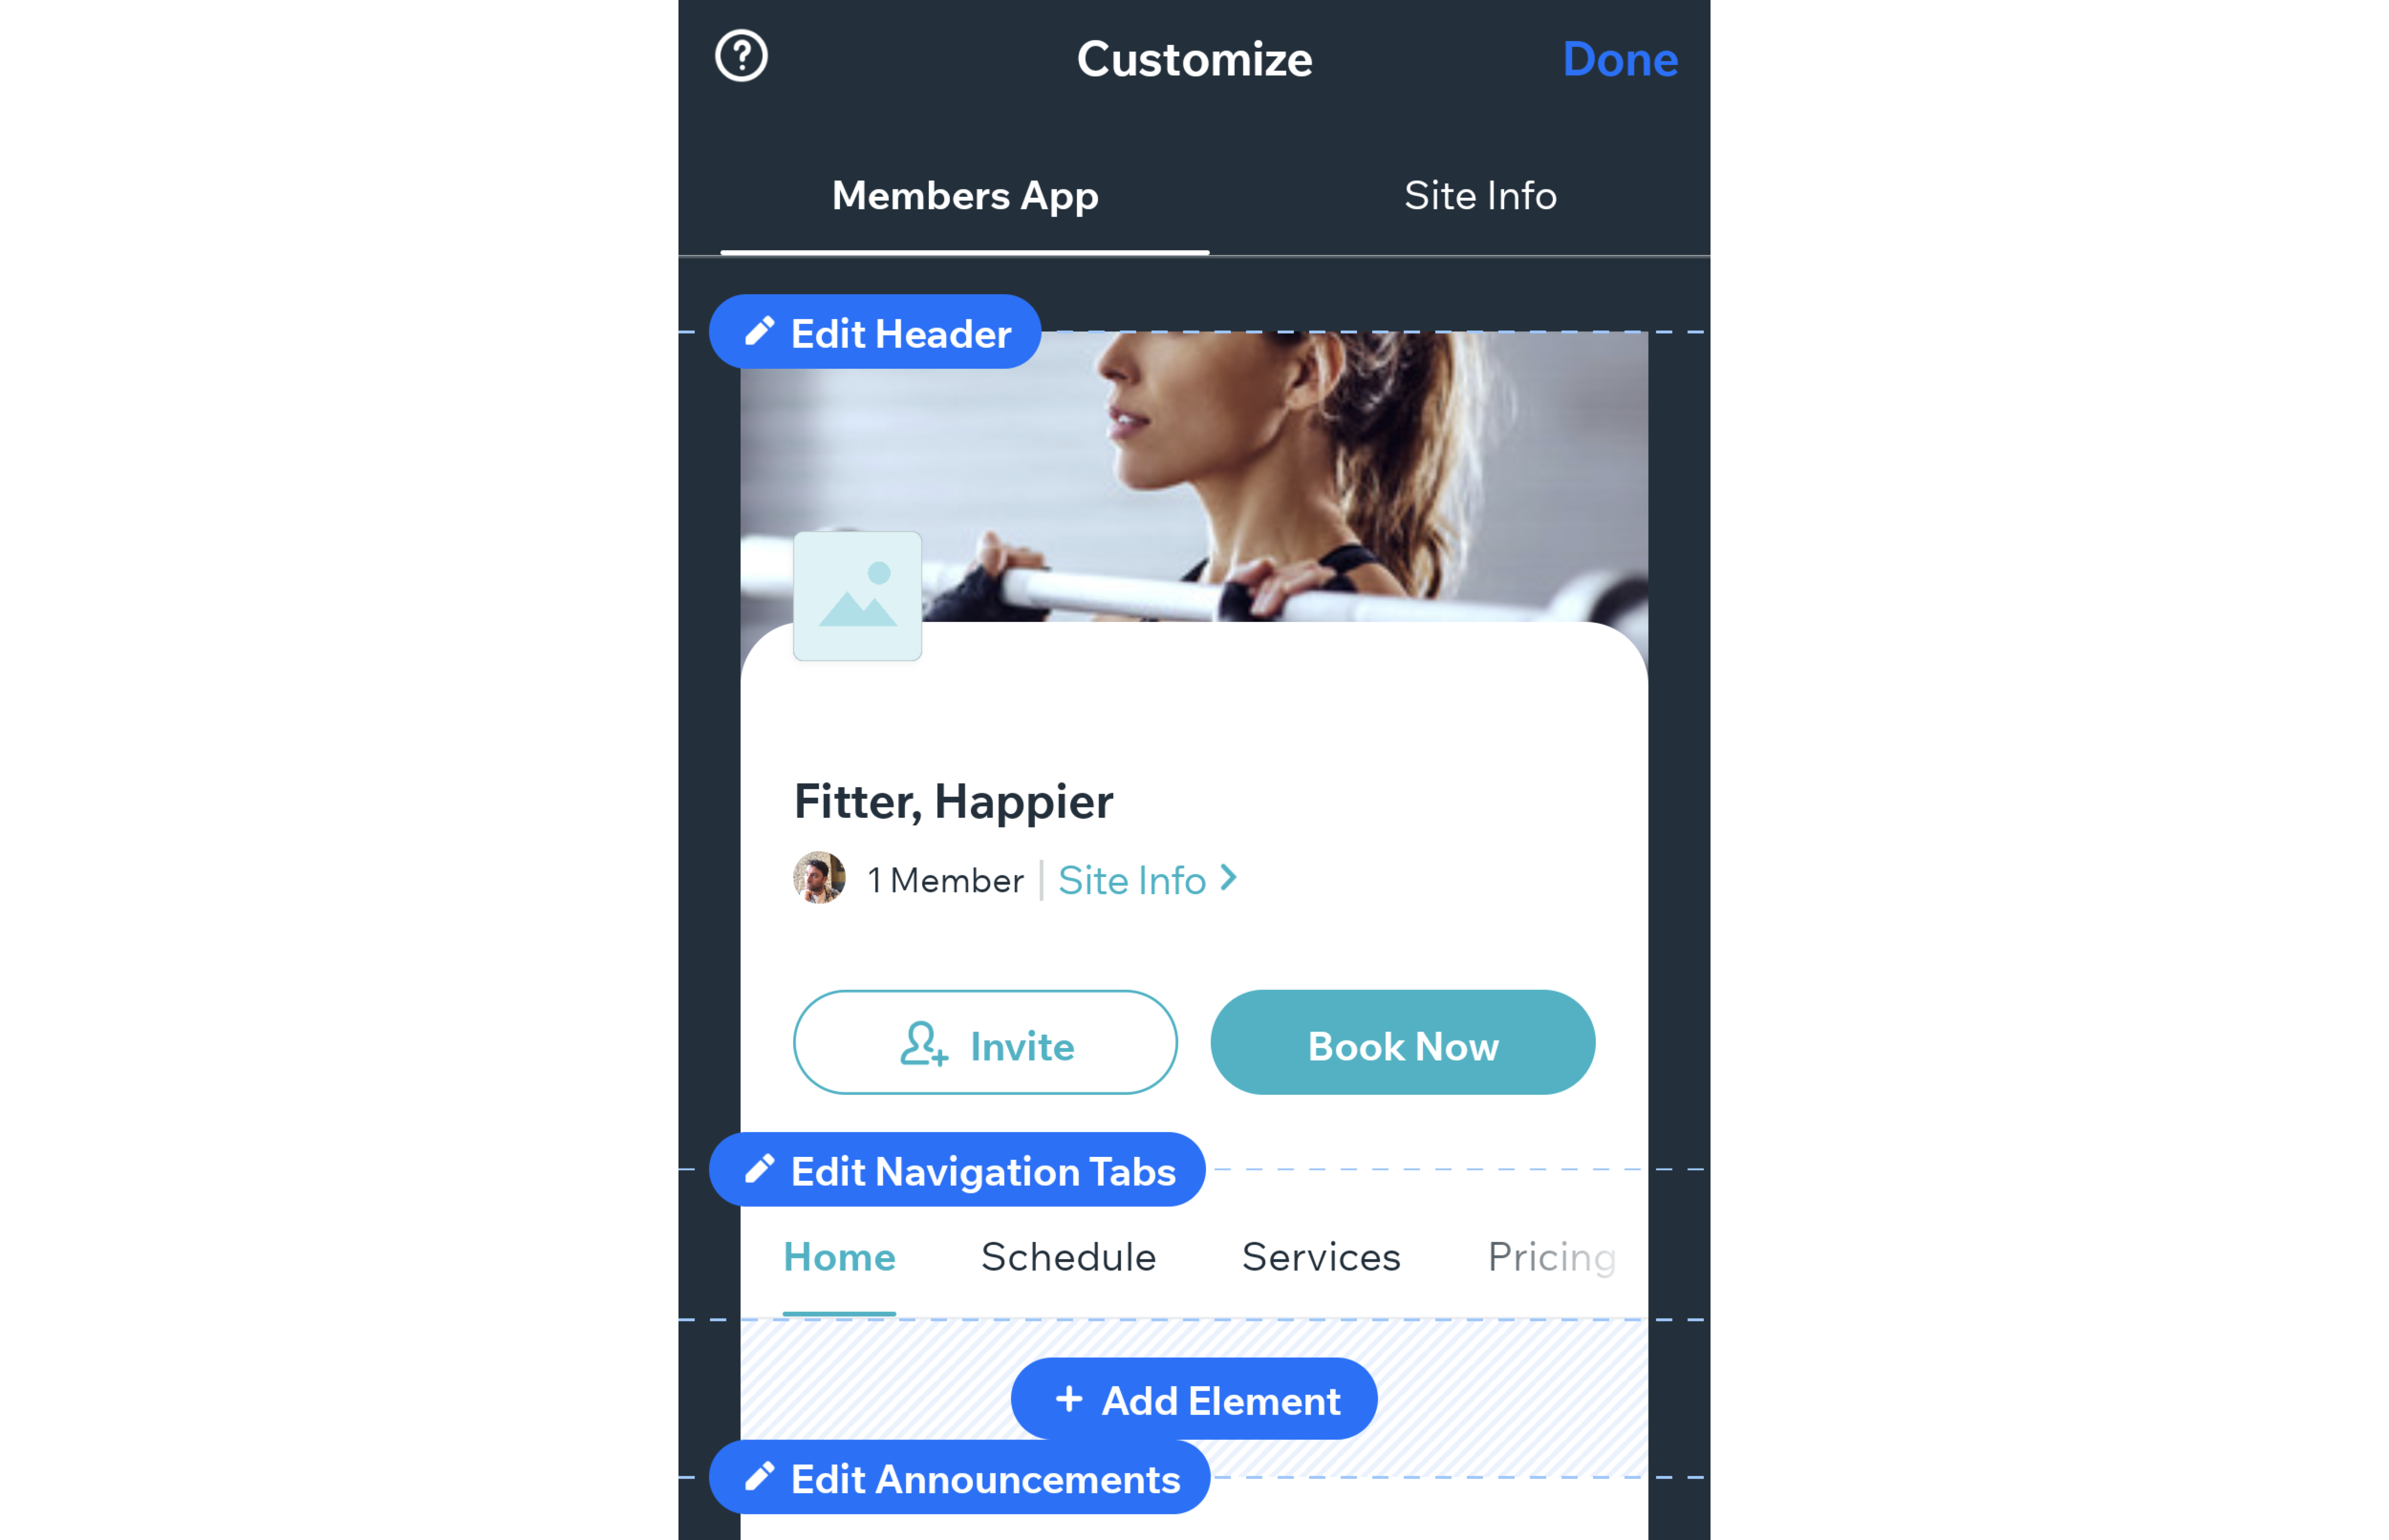Click the Edit Navigation Tabs pencil icon
Screen dimensions: 2389x1540
759,1169
